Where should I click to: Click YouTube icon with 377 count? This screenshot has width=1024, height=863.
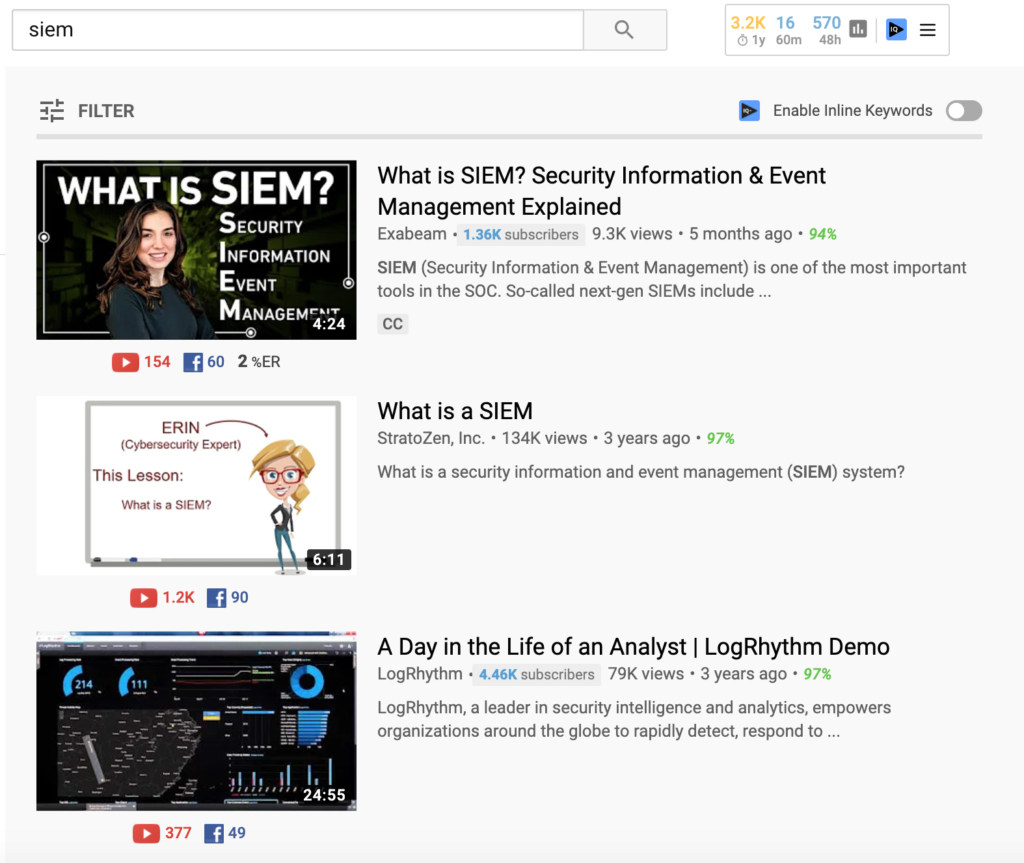point(162,833)
